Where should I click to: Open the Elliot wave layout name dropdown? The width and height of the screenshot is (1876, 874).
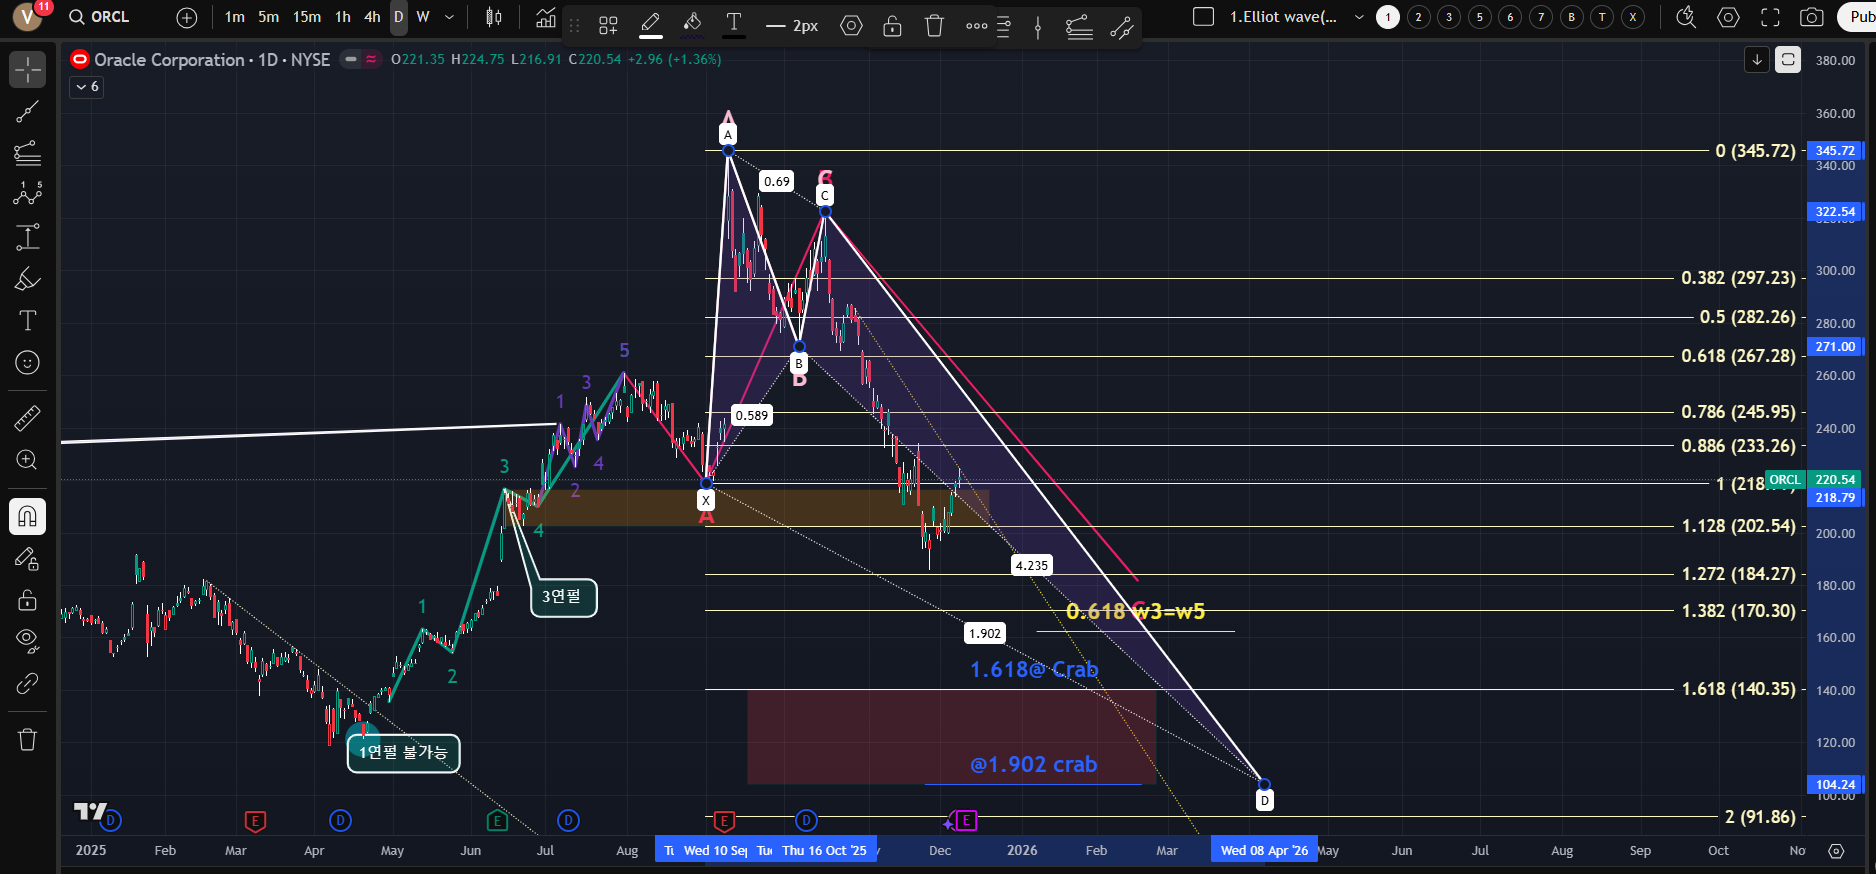click(1359, 17)
